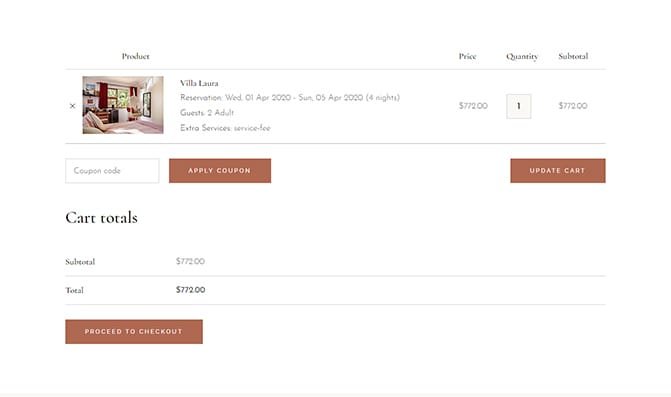Select the quantity box showing 1
This screenshot has height=397, width=671.
[519, 106]
